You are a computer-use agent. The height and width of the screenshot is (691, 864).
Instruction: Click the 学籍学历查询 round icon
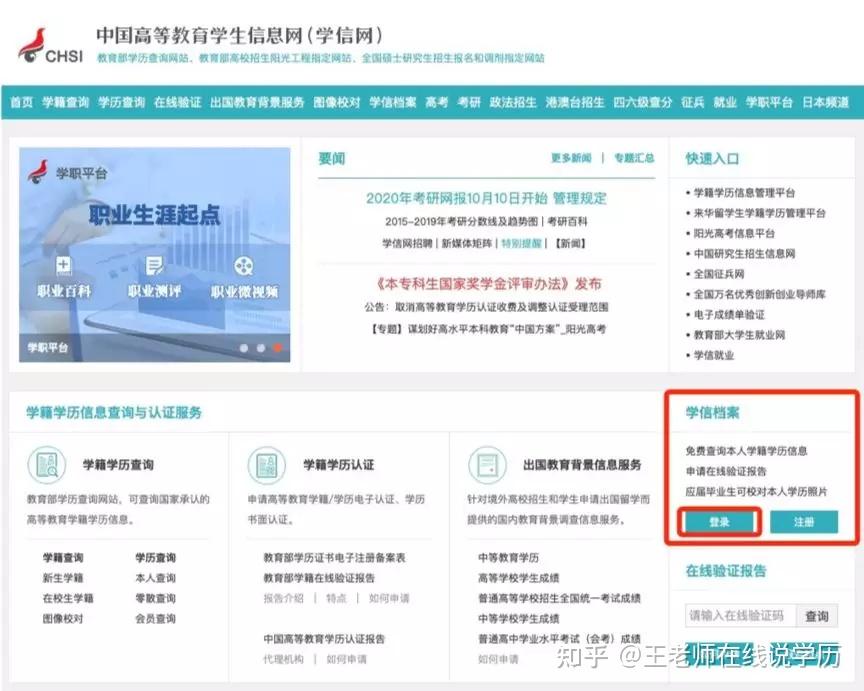point(46,465)
